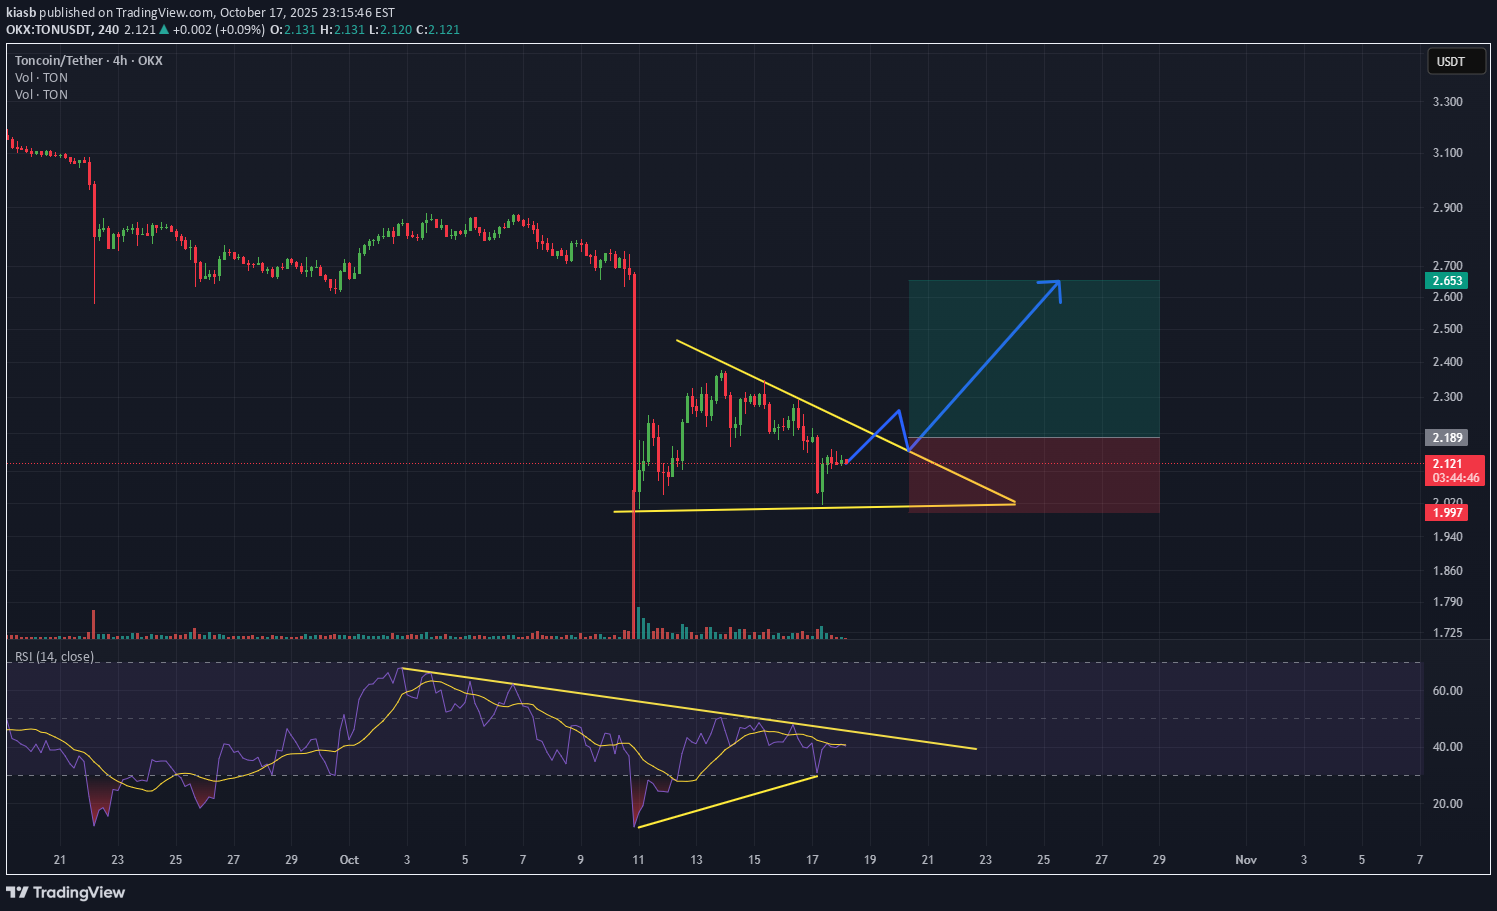1497x911 pixels.
Task: Click the tall red volume bar at Oct 11
Action: [635, 620]
